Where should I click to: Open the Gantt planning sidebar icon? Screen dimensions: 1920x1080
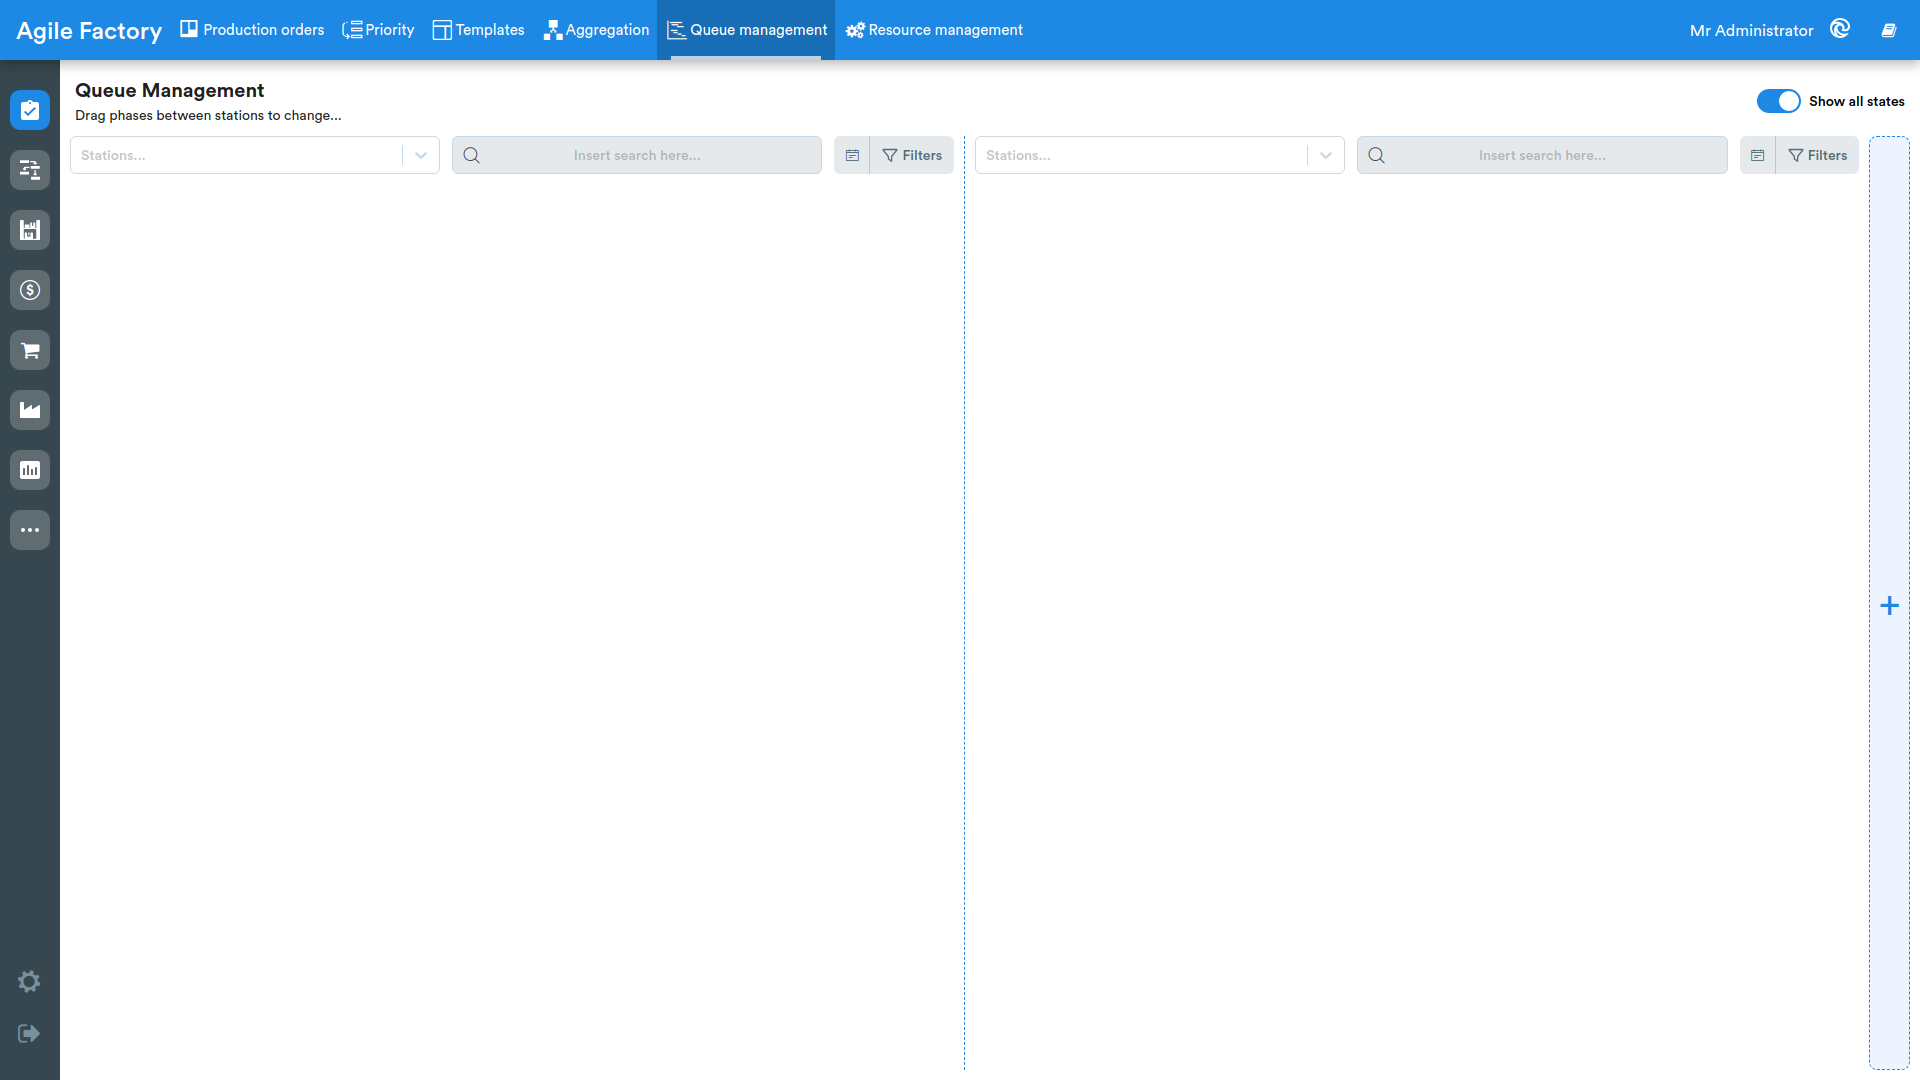point(30,170)
